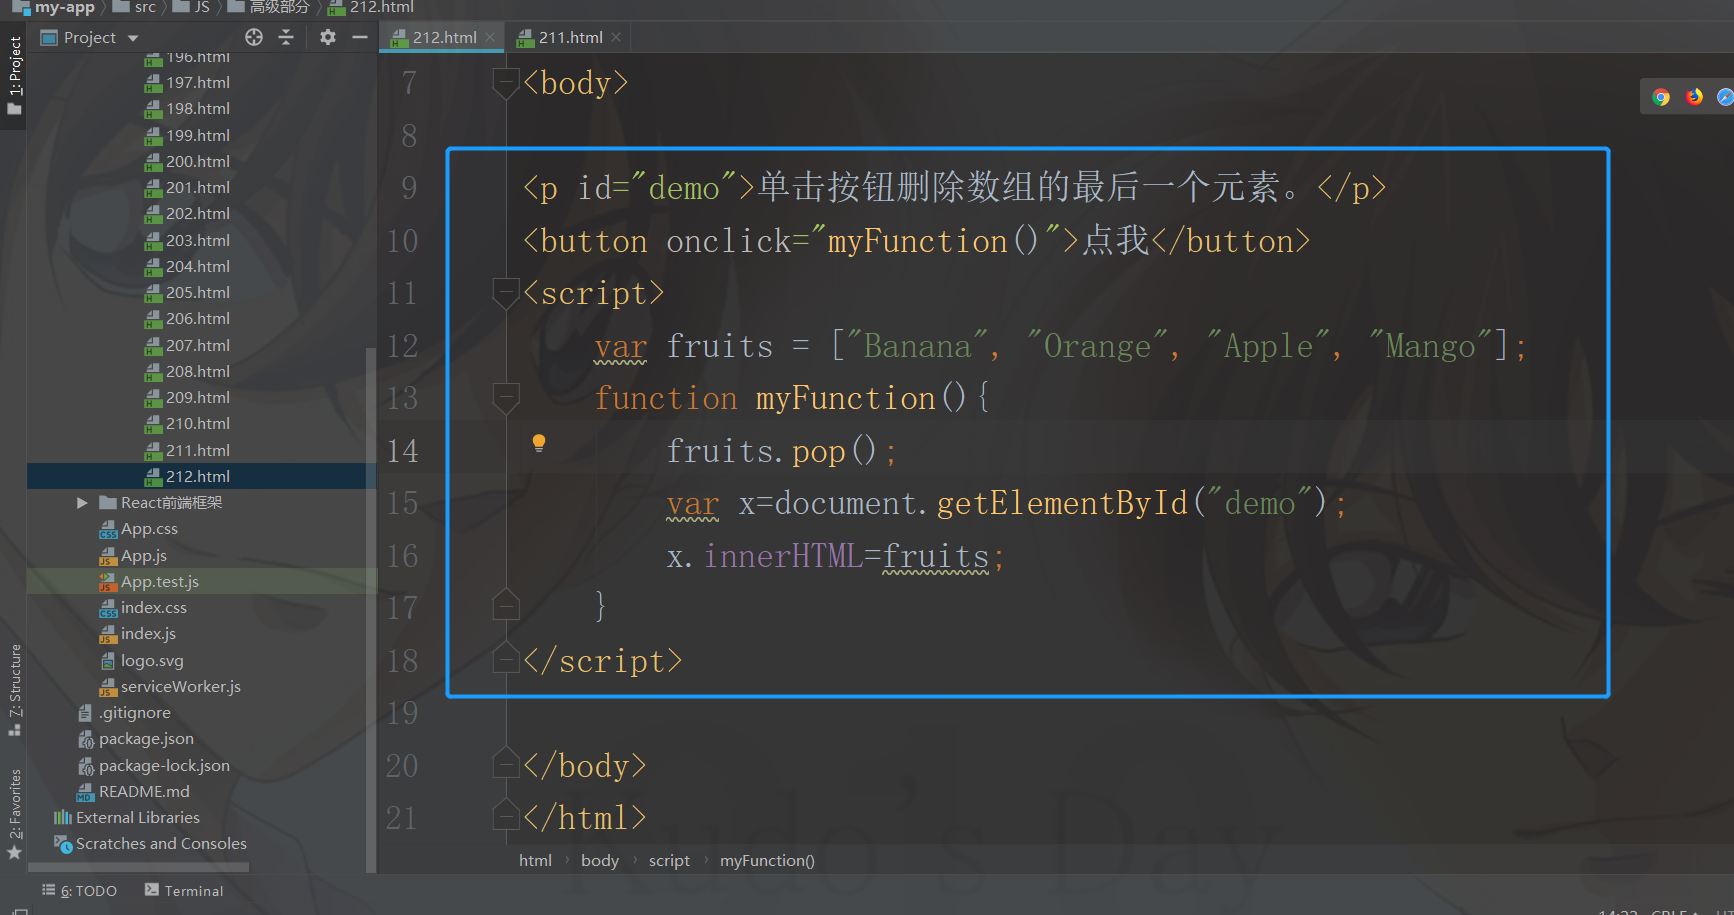Open the Favorites side tab

[x=14, y=813]
